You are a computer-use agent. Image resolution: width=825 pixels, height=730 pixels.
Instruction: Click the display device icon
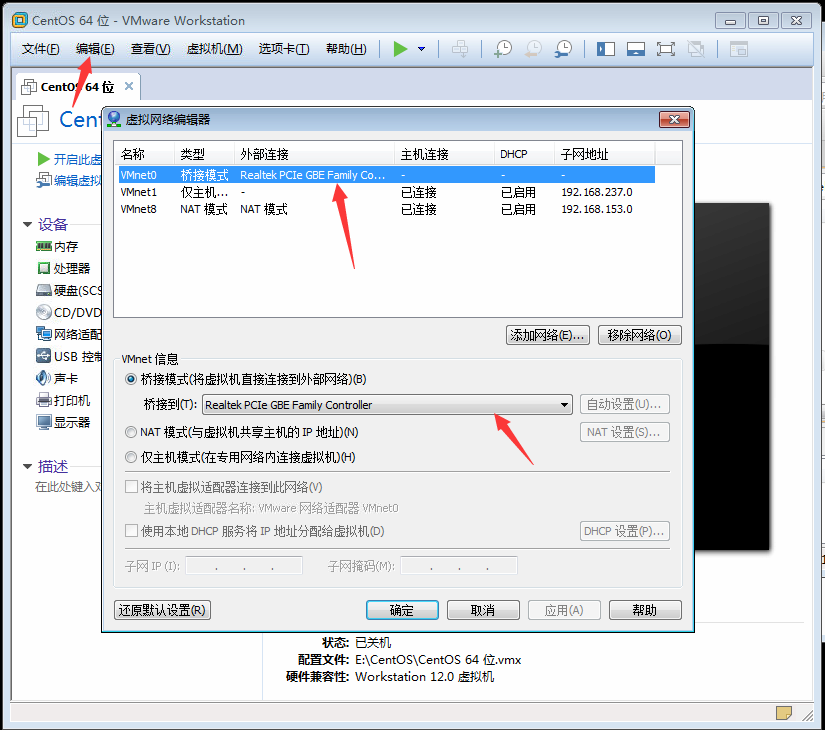click(44, 422)
